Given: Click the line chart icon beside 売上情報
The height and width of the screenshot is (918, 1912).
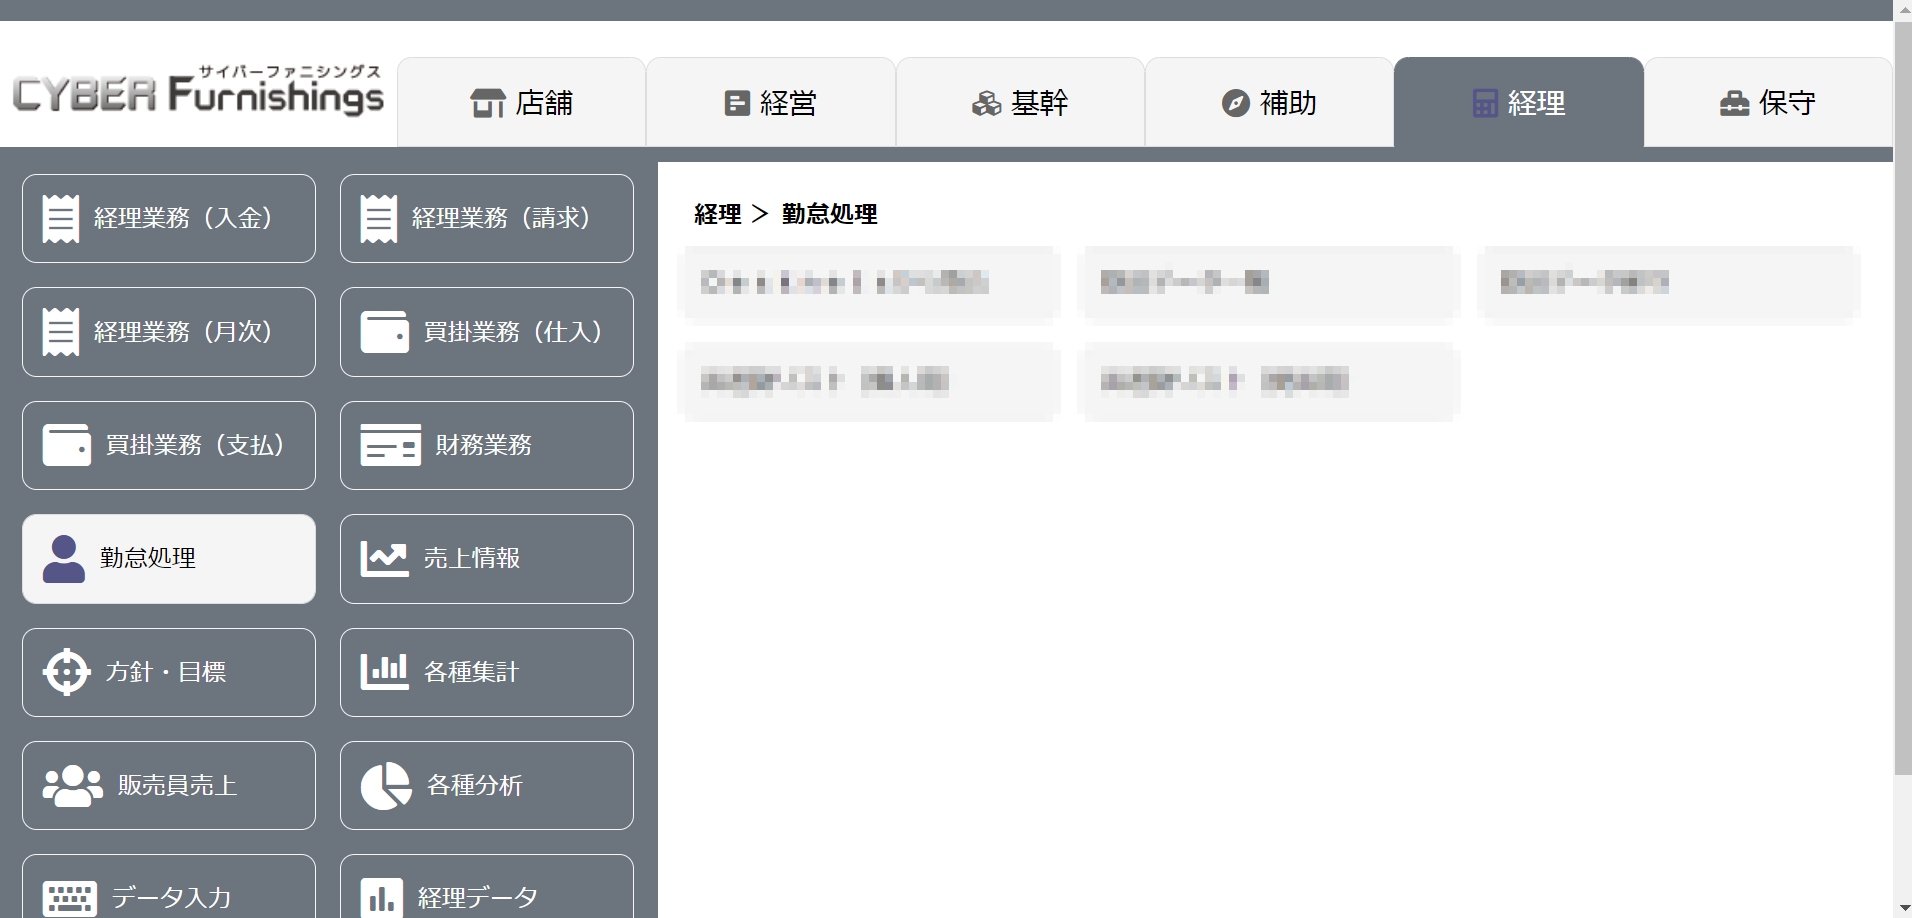Looking at the screenshot, I should click(385, 559).
